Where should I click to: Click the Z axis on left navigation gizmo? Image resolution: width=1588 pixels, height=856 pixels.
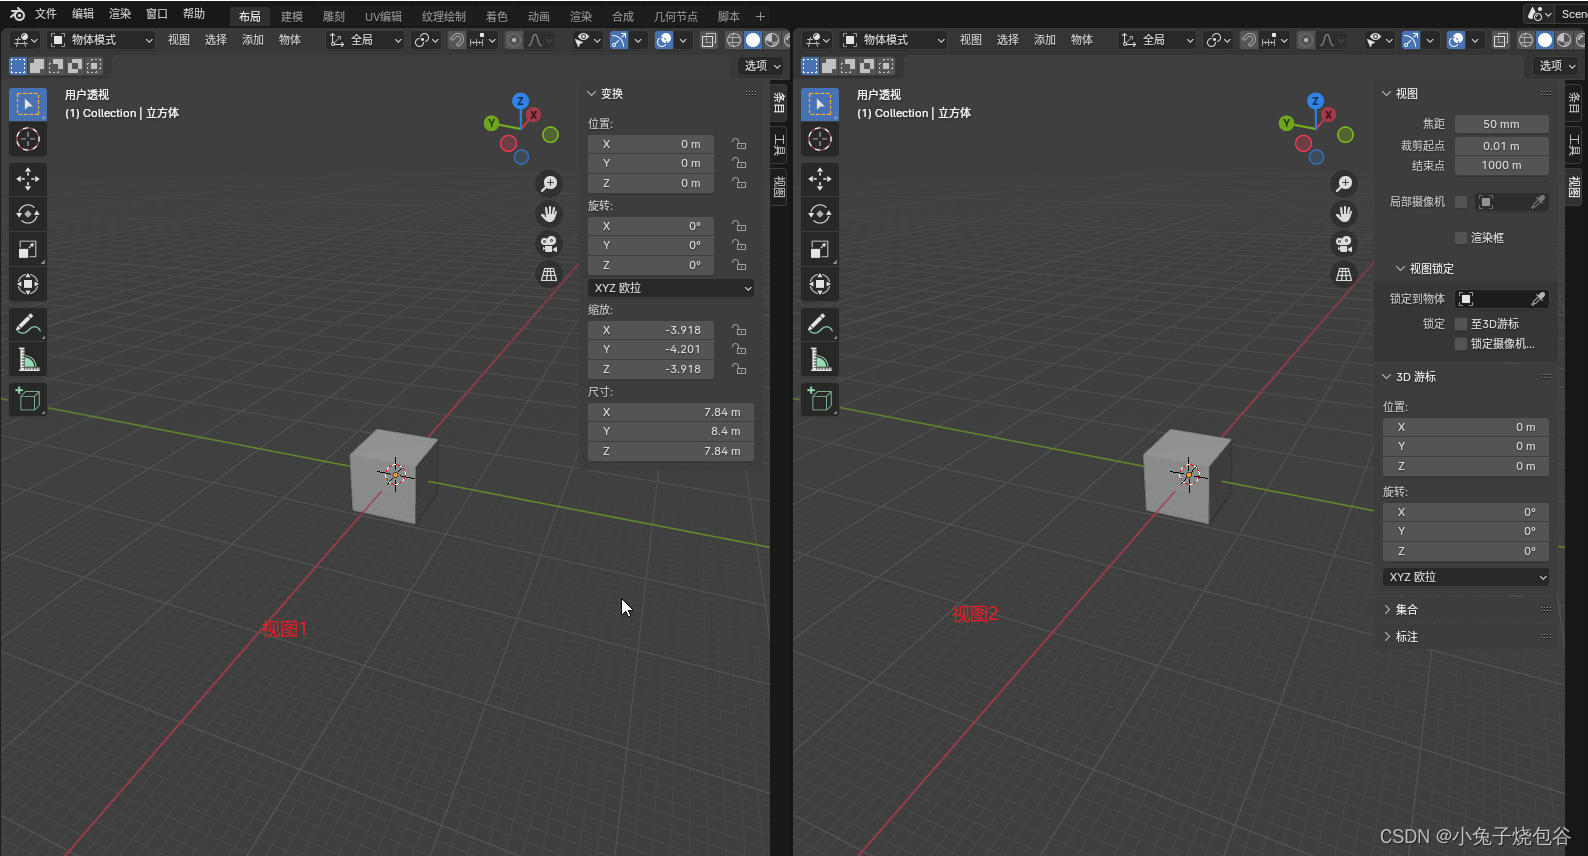[520, 101]
